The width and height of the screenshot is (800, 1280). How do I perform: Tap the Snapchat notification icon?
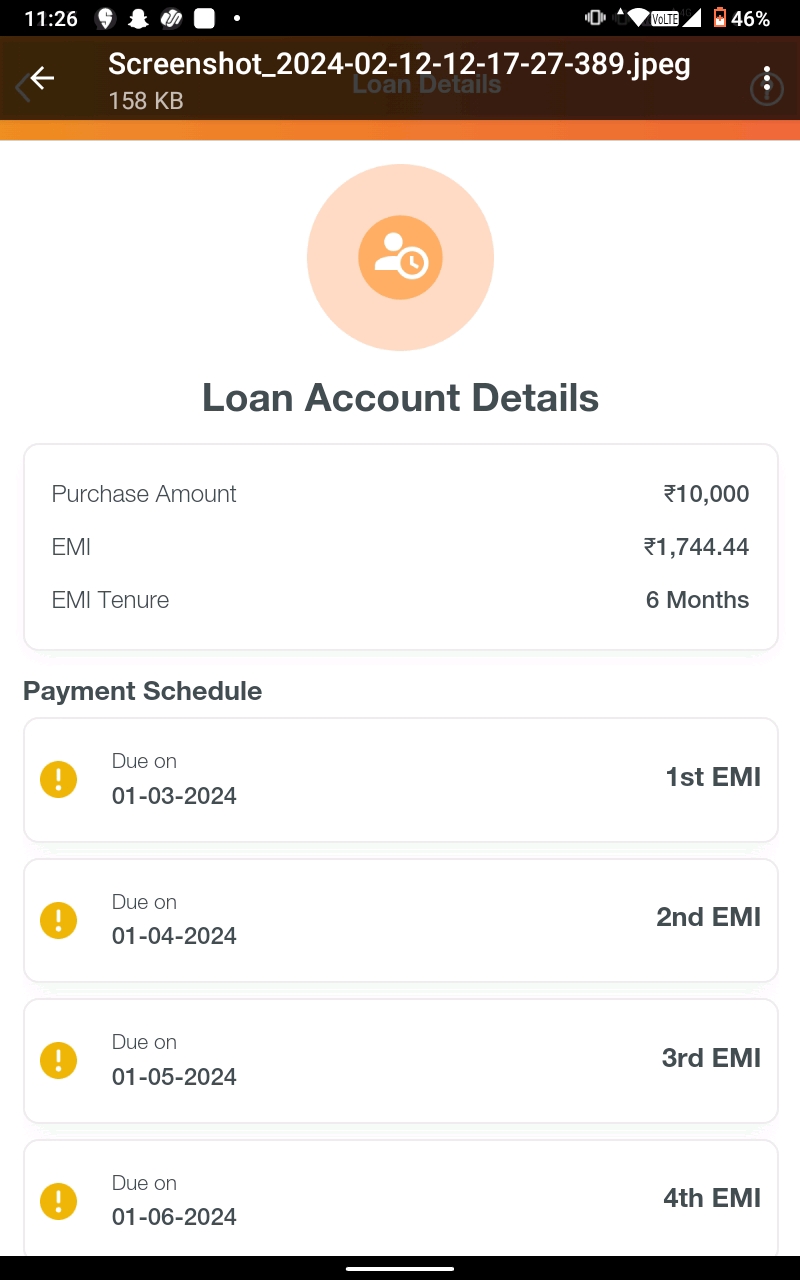pyautogui.click(x=137, y=18)
